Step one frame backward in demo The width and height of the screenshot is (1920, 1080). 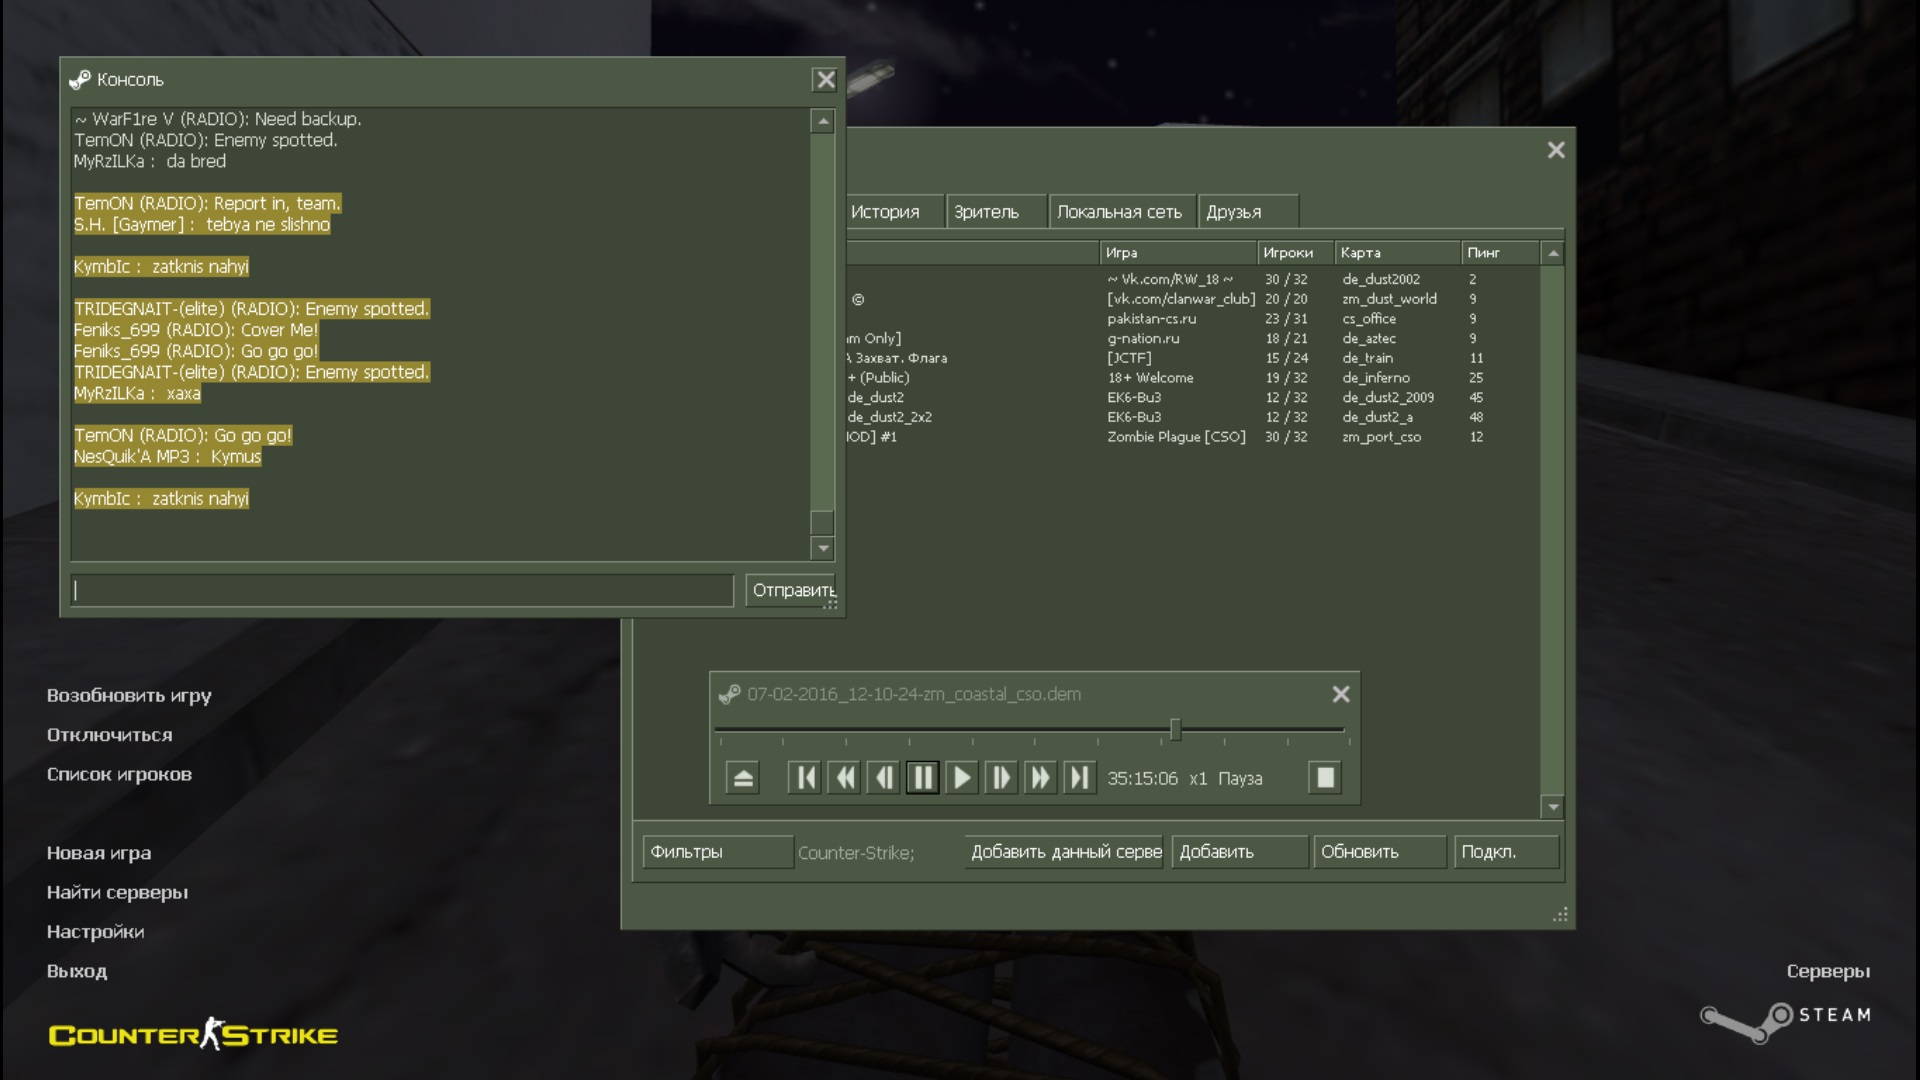pos(884,778)
